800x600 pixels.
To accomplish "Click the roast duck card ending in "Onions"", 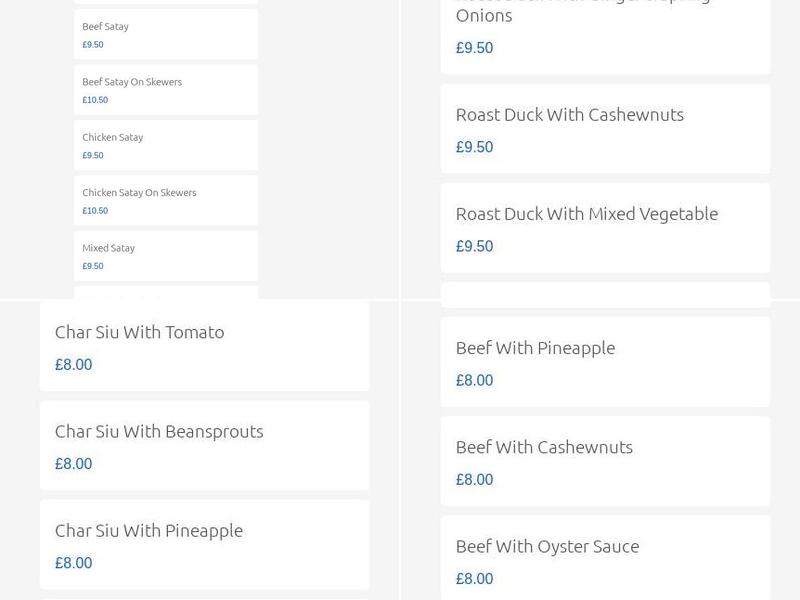I will pos(605,30).
